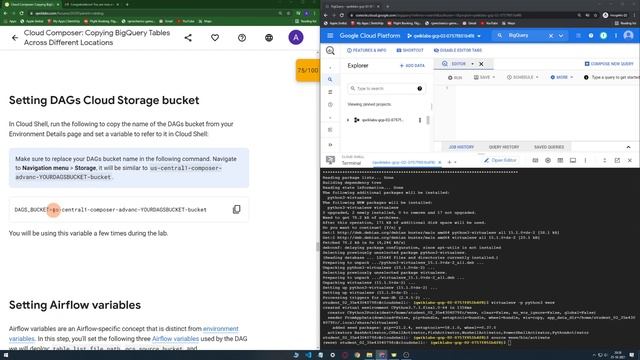Run the query with RUN button
The image size is (640, 360).
click(x=455, y=78)
